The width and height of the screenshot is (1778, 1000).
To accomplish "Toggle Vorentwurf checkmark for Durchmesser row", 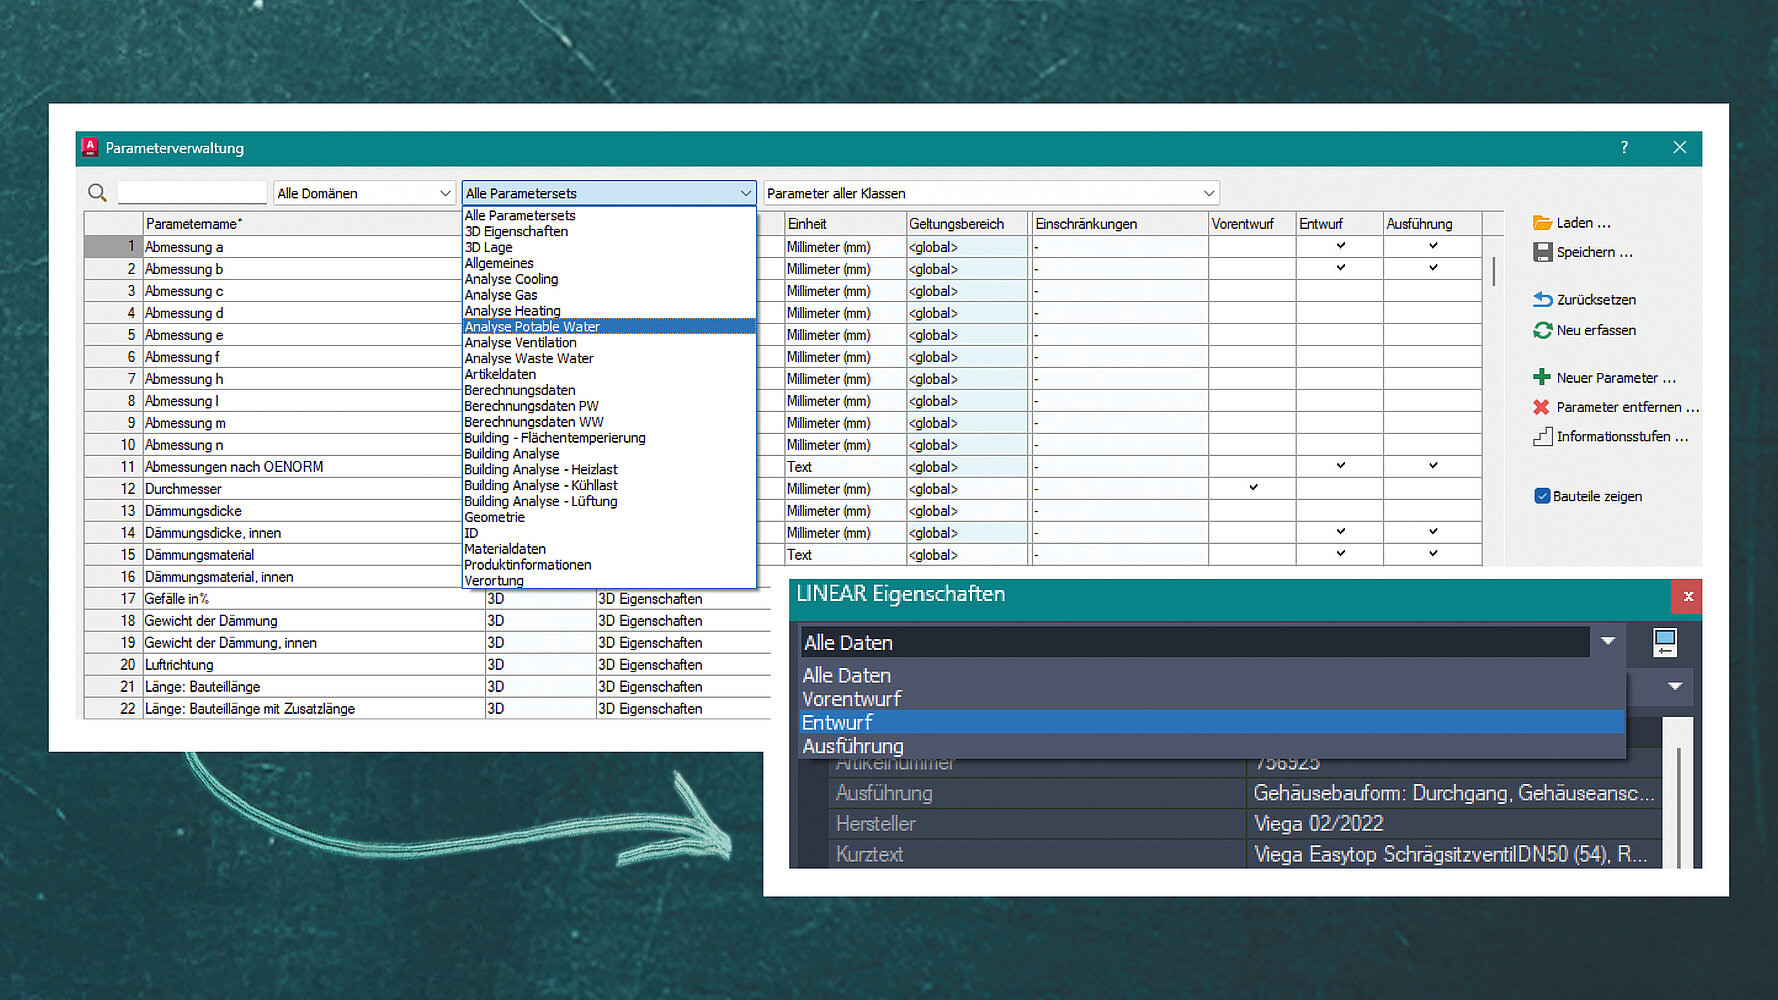I will pyautogui.click(x=1253, y=488).
